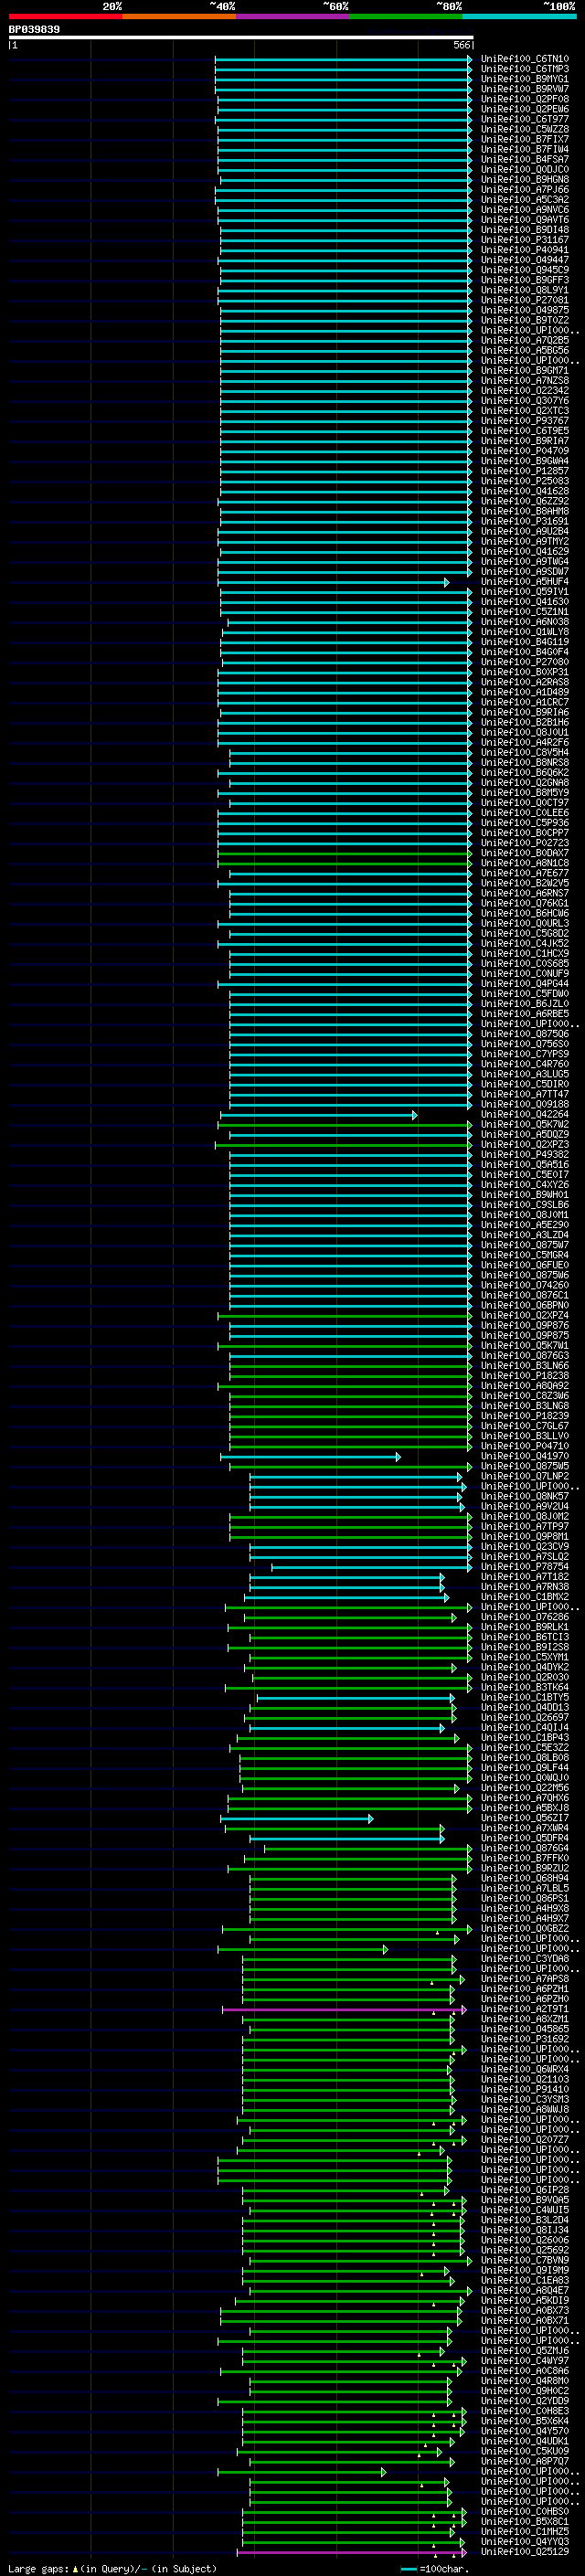Click the white query sequence bar
Image resolution: width=585 pixels, height=2576 pixels.
coord(241,38)
